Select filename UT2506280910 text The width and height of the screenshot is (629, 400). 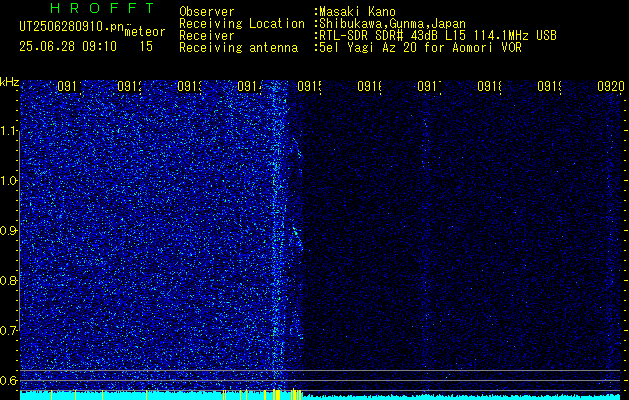tap(71, 26)
